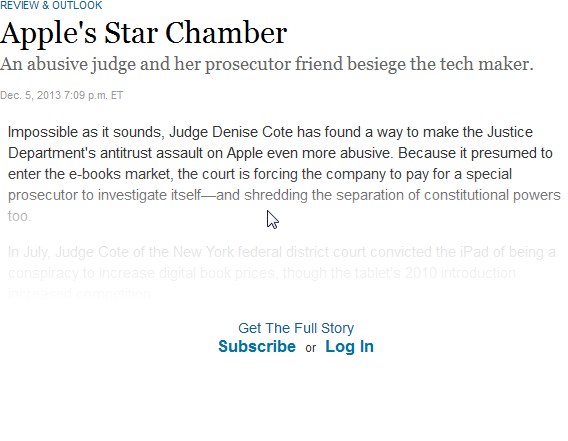
Task: Select the Get The Full Story text
Action: tap(296, 328)
